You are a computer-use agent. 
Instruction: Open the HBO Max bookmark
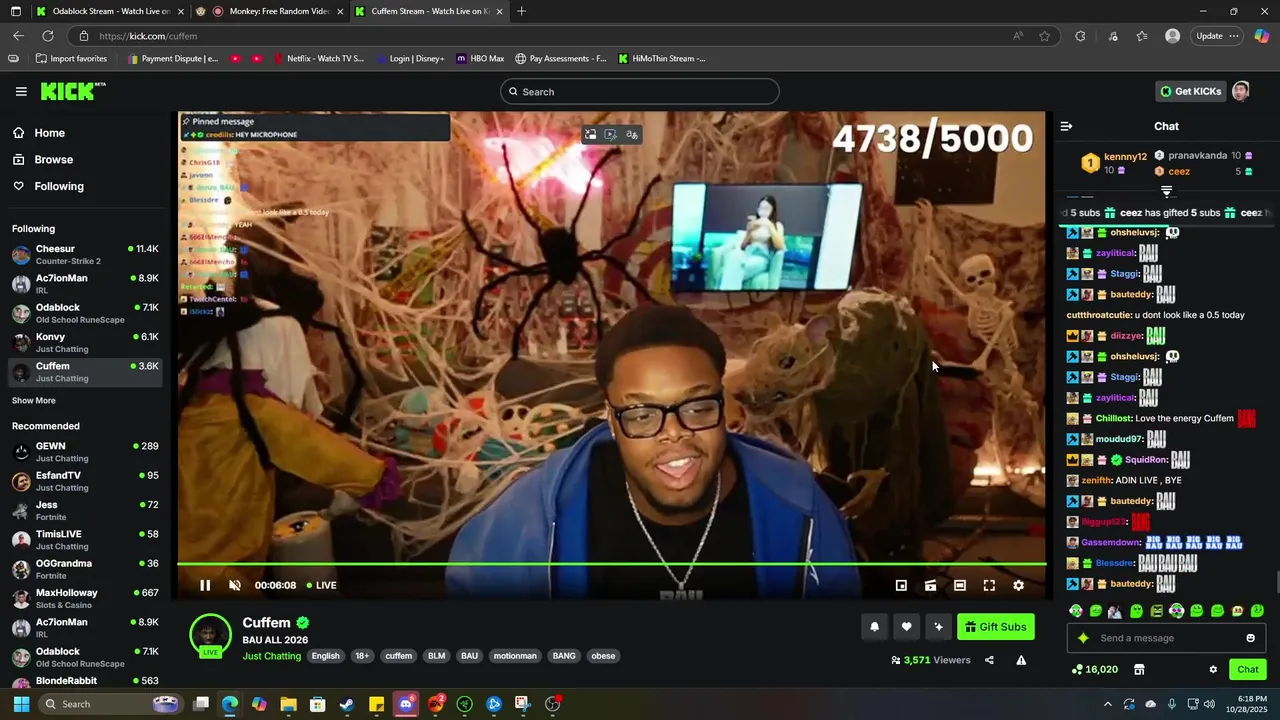click(480, 59)
